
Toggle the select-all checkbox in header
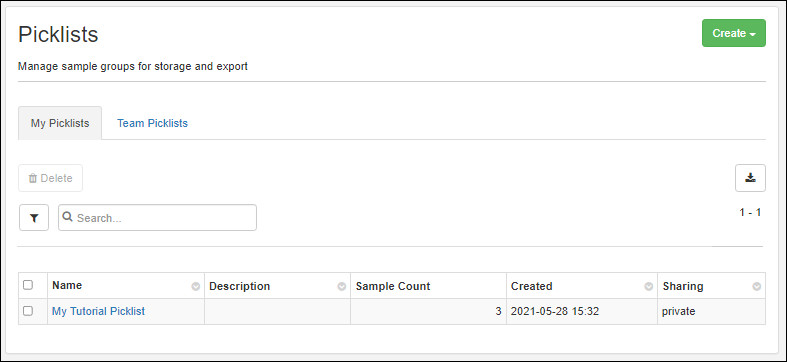pos(28,285)
